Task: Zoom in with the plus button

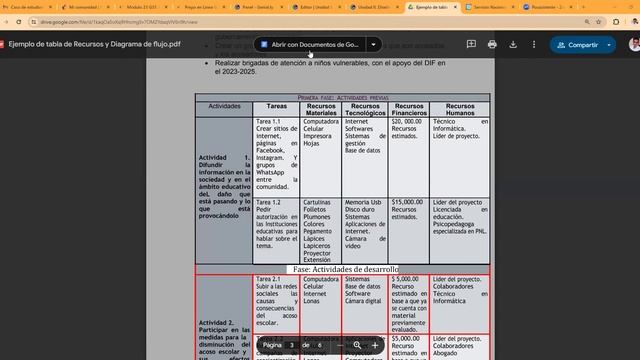Action: point(375,346)
